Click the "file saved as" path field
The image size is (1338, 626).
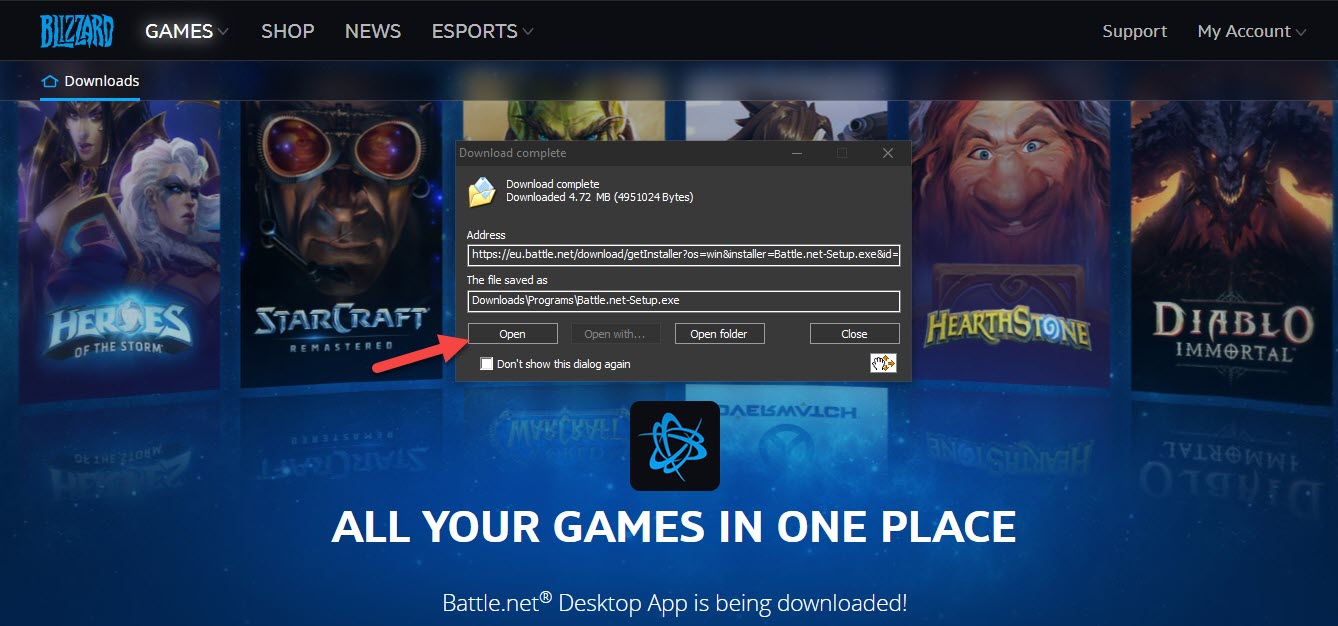coord(683,300)
